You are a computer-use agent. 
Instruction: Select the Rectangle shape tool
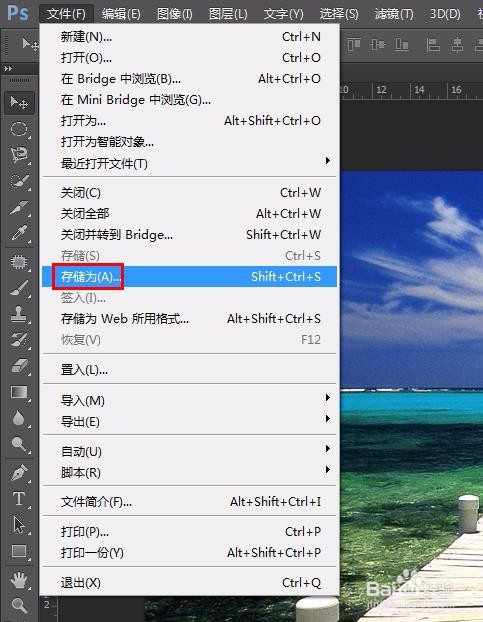19,551
